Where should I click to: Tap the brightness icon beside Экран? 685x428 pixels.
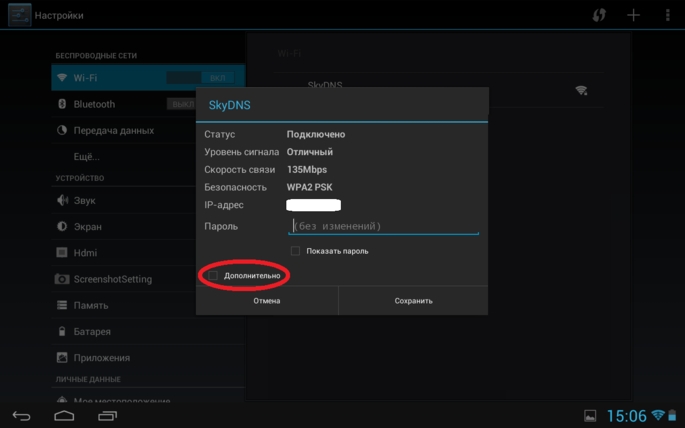click(62, 226)
